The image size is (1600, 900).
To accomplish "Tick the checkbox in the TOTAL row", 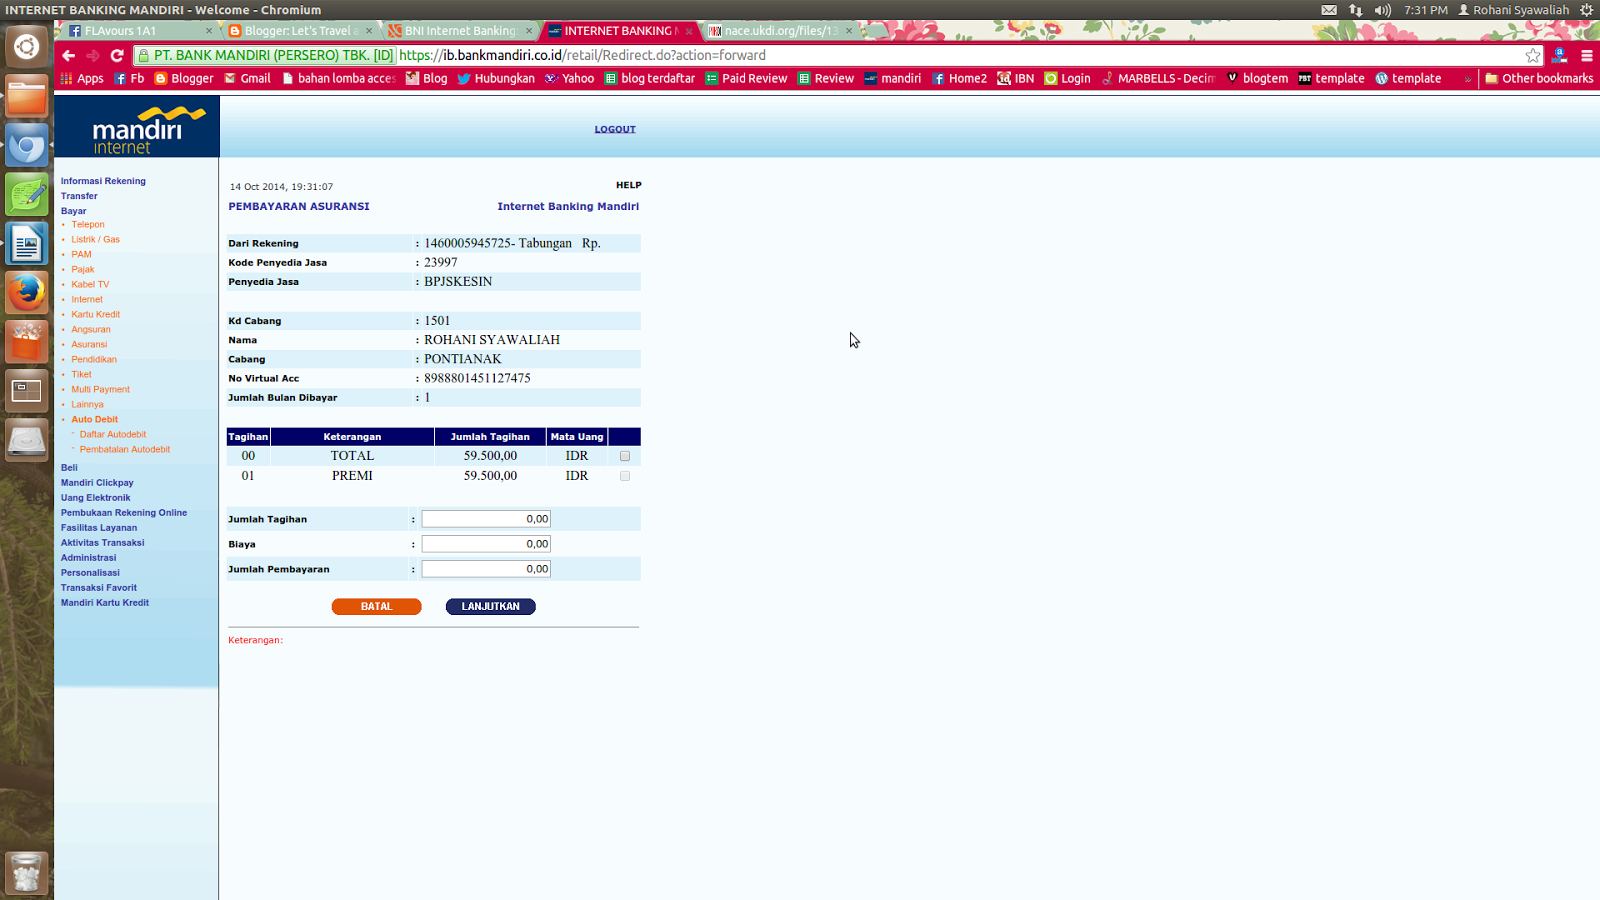I will 625,456.
